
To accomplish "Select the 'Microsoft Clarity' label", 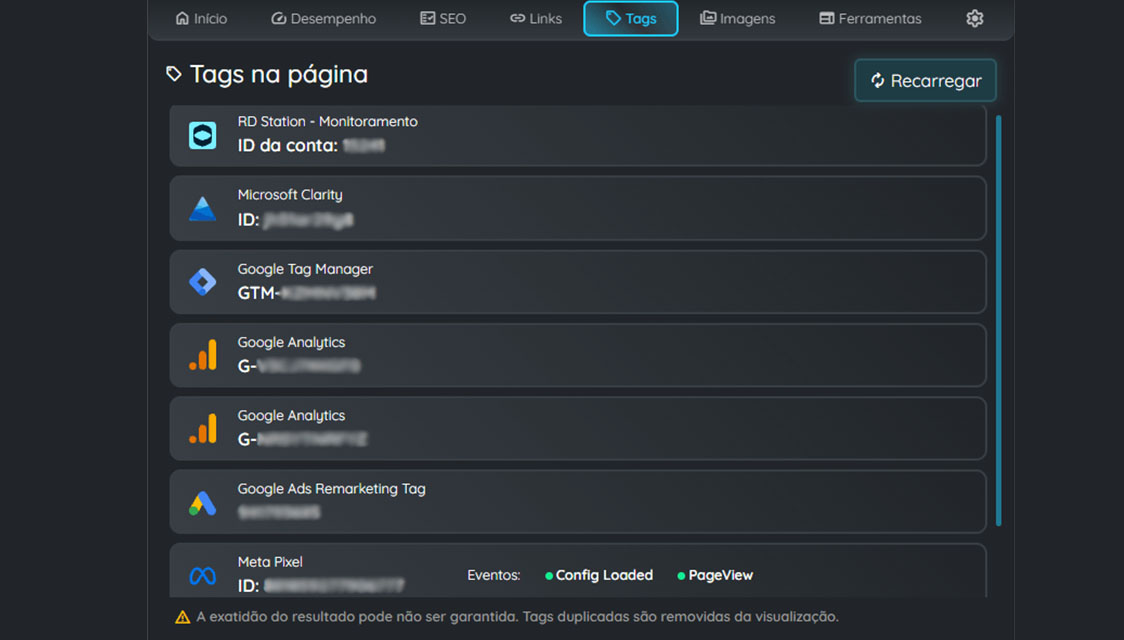I will (x=290, y=195).
